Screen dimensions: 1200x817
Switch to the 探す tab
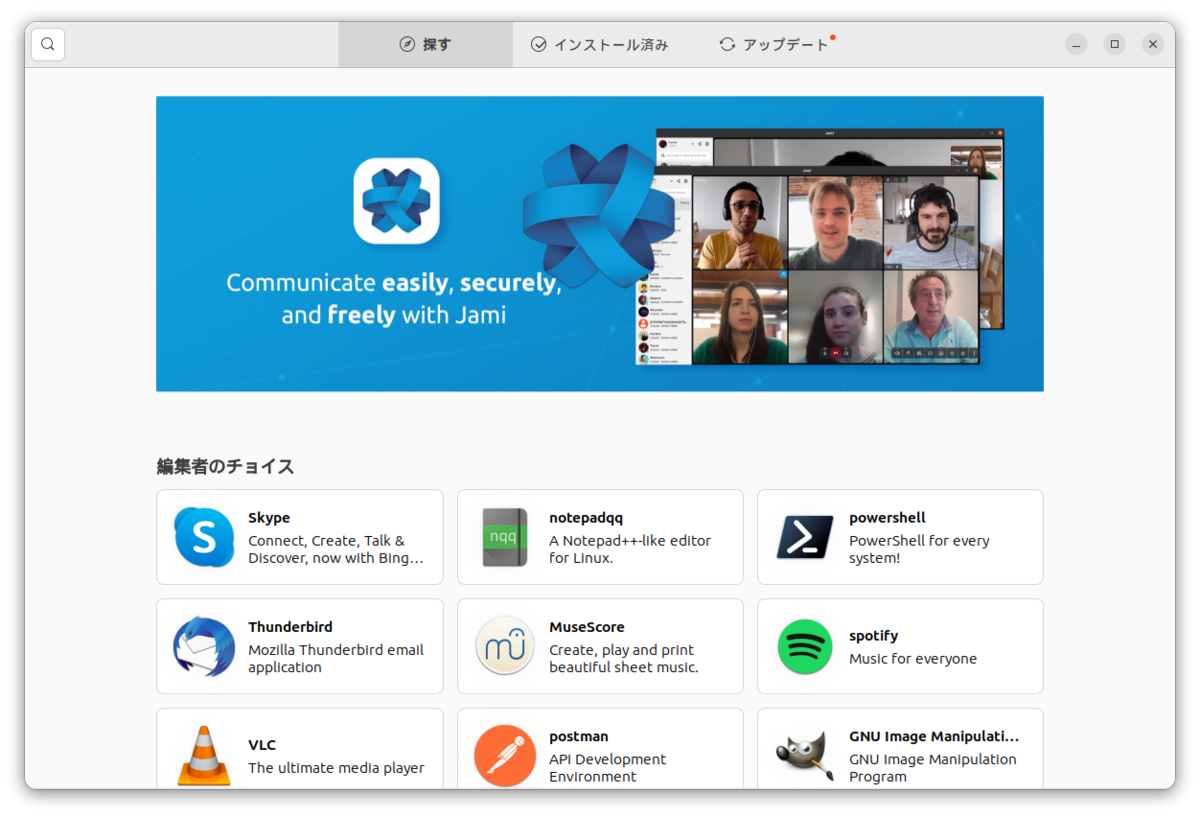(425, 44)
